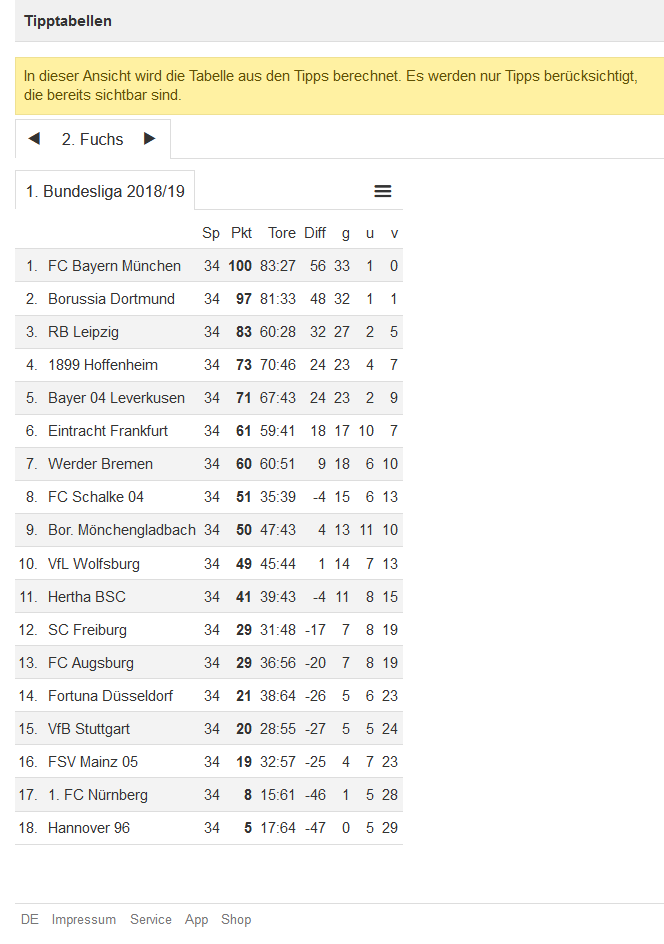The image size is (664, 944).
Task: Open the Impressum footer link
Action: tap(84, 919)
